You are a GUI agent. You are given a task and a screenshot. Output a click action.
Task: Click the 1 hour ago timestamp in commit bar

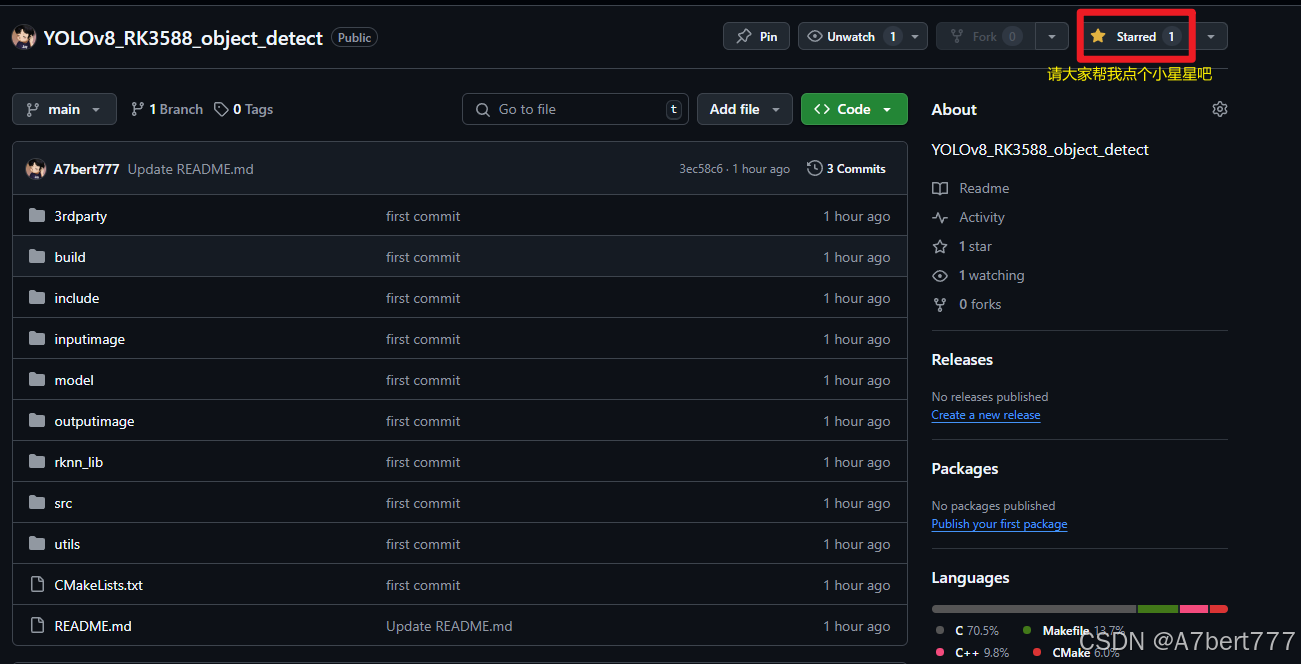[761, 169]
